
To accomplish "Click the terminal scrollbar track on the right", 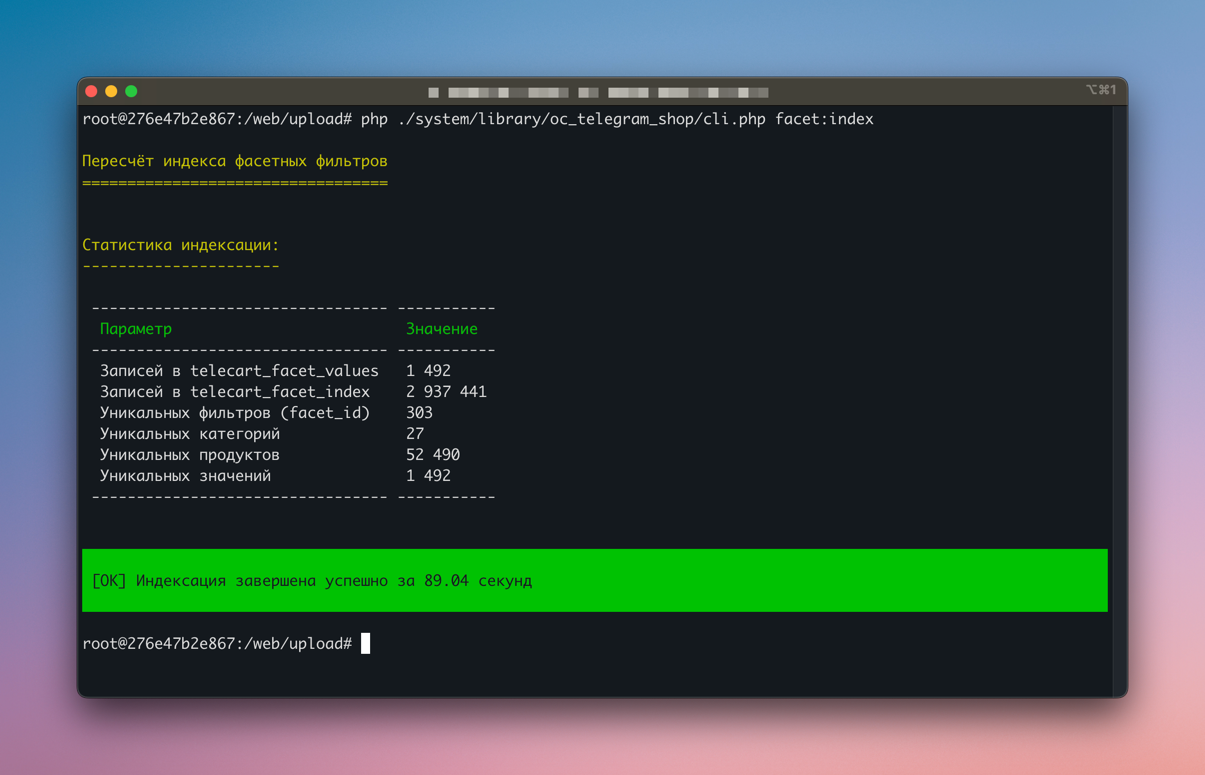I will [x=1119, y=400].
